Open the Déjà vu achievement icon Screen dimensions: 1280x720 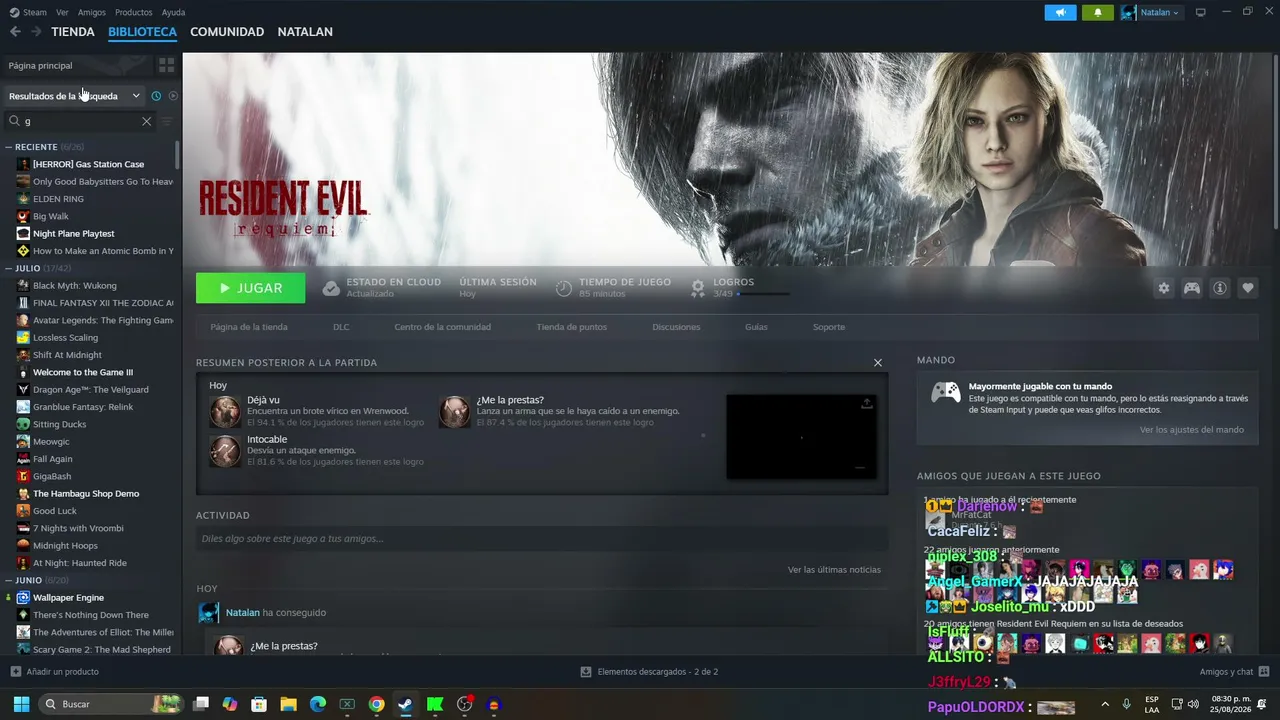tap(225, 411)
